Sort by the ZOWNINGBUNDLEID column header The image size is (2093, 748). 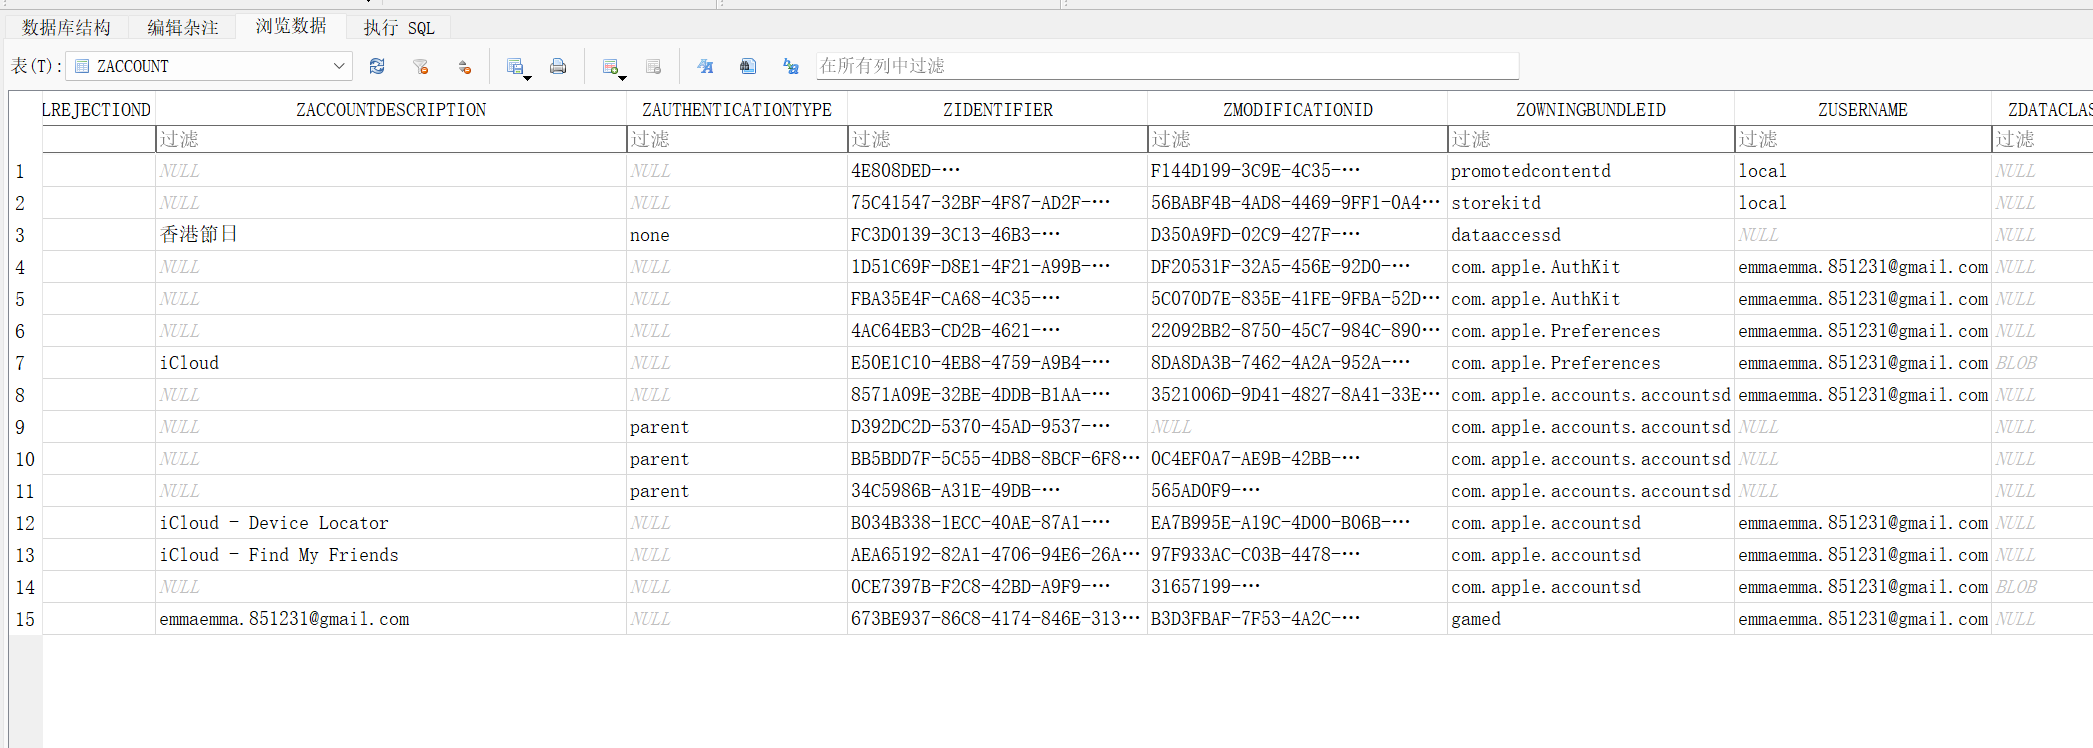point(1591,109)
